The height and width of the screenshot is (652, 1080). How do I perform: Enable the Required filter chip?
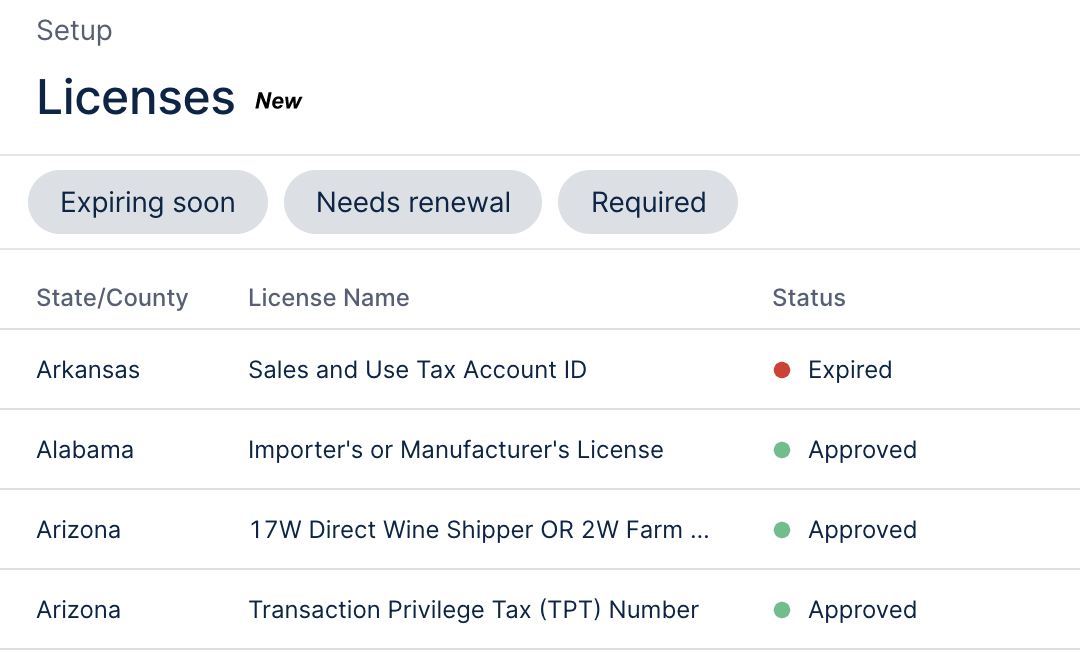click(x=648, y=202)
